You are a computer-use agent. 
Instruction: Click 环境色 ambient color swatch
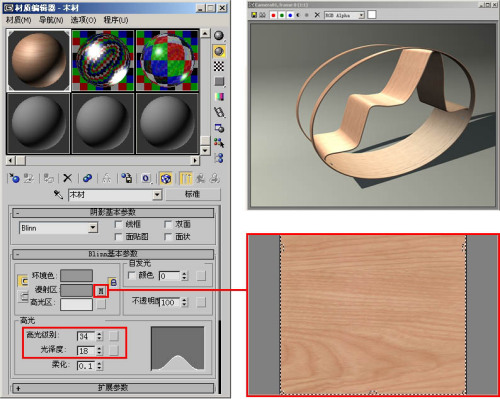coord(76,276)
